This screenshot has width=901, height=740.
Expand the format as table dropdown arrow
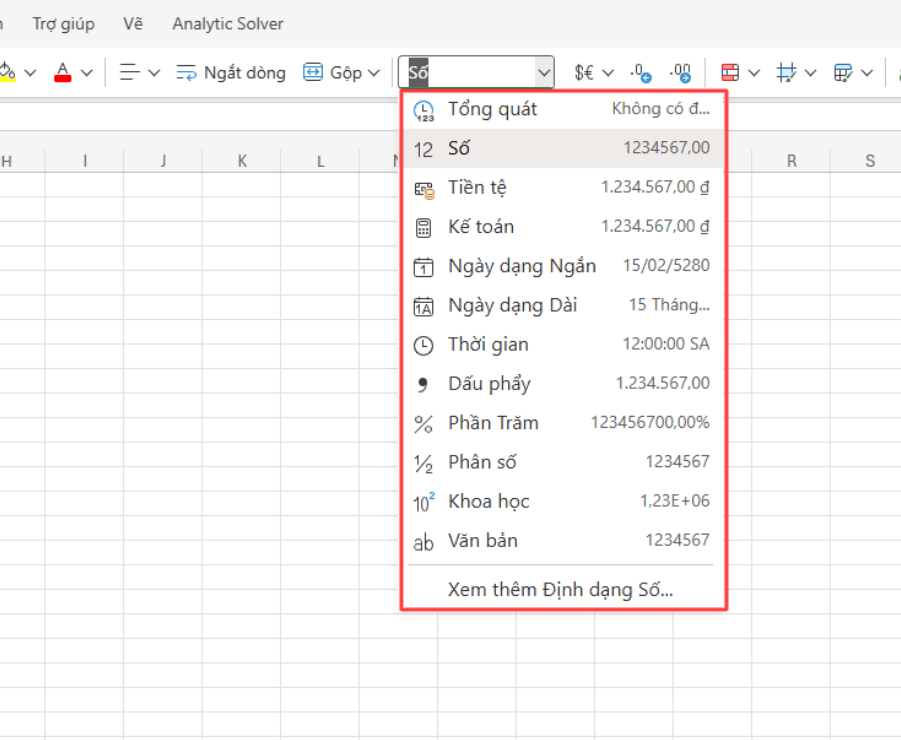pyautogui.click(x=868, y=73)
